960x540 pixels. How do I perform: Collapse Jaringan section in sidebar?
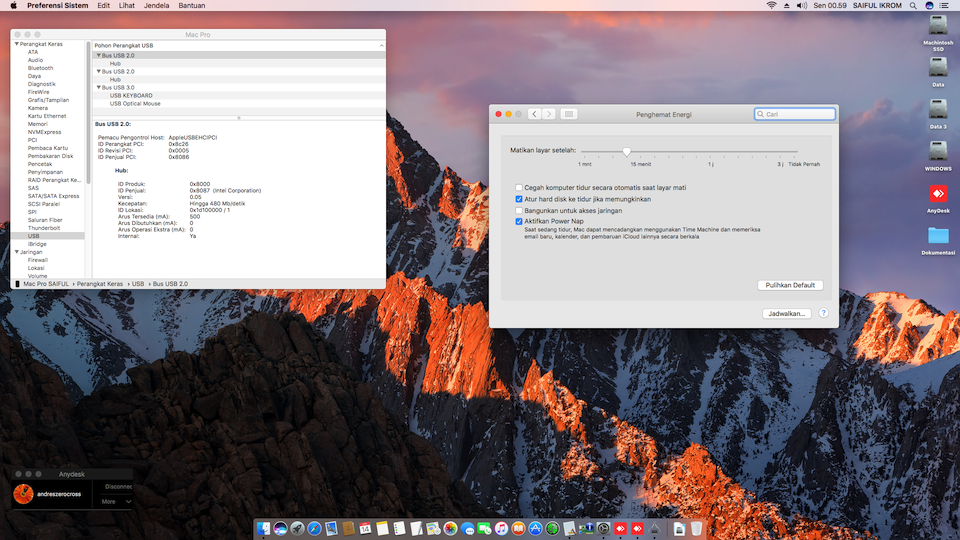tap(17, 252)
